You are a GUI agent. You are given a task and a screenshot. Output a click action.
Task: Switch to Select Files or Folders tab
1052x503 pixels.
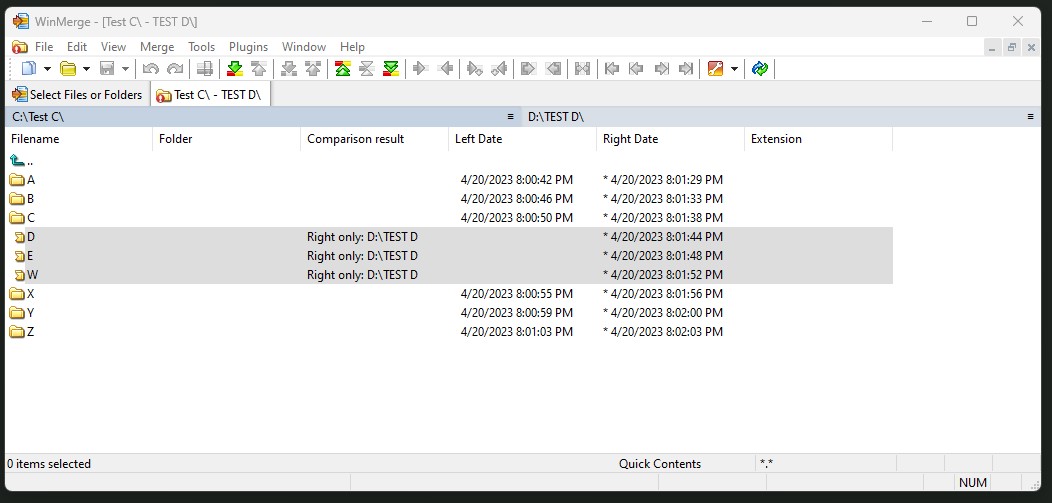click(78, 95)
